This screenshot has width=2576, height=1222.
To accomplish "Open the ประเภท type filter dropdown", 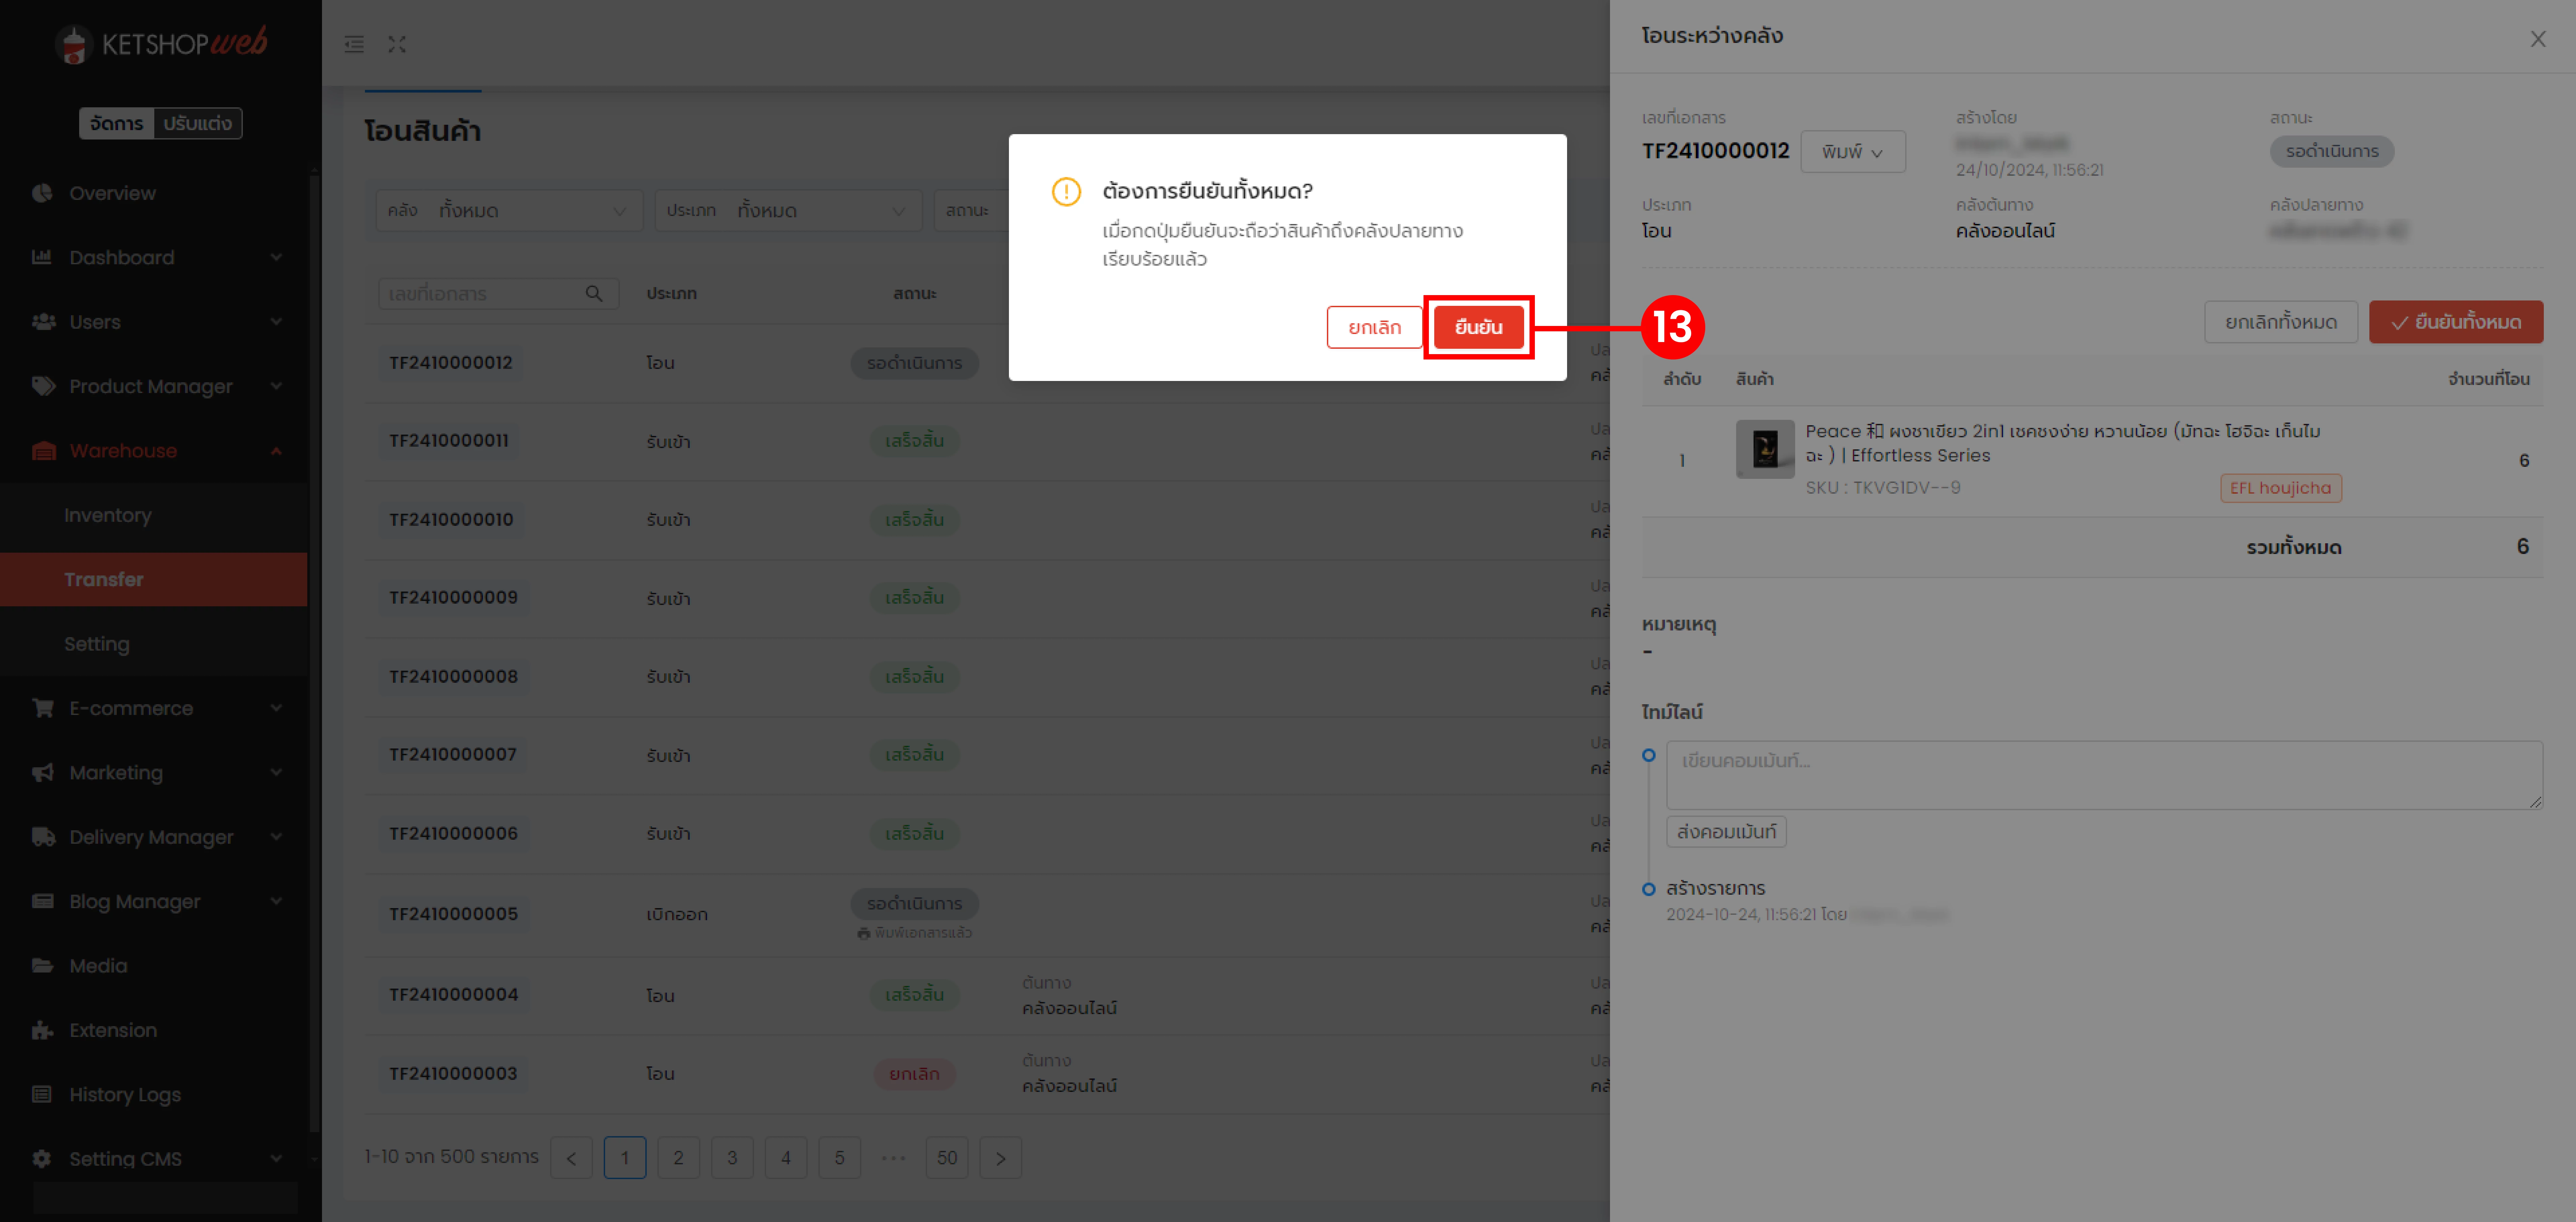I will (788, 211).
